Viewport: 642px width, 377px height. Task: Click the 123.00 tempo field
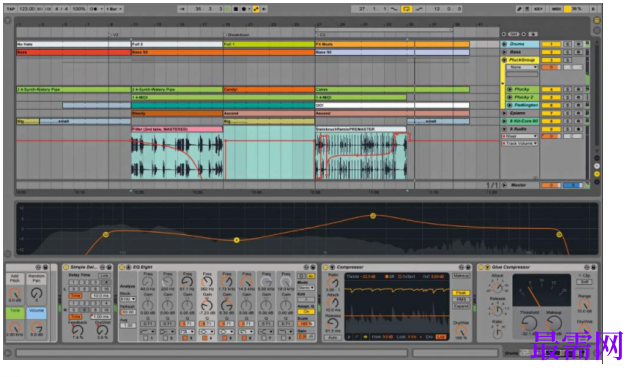[x=27, y=9]
